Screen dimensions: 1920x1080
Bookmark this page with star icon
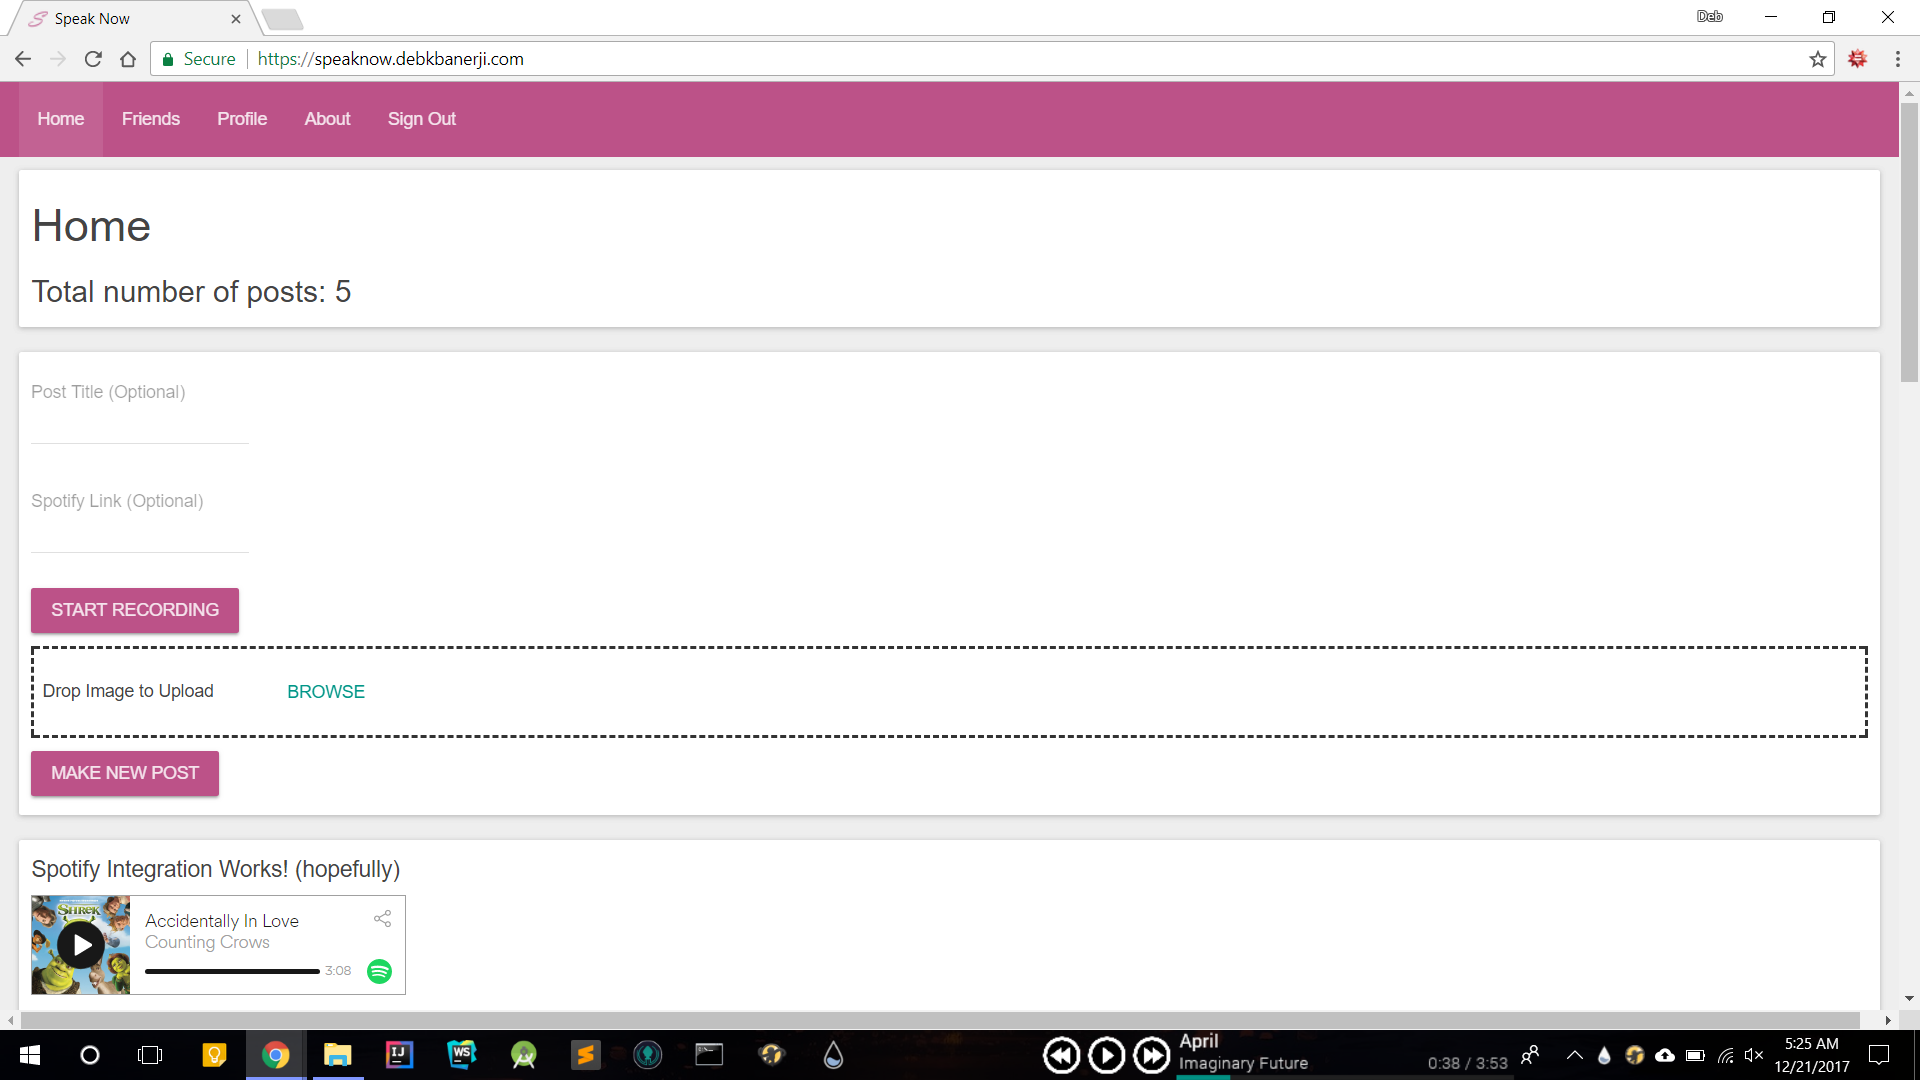coord(1817,59)
